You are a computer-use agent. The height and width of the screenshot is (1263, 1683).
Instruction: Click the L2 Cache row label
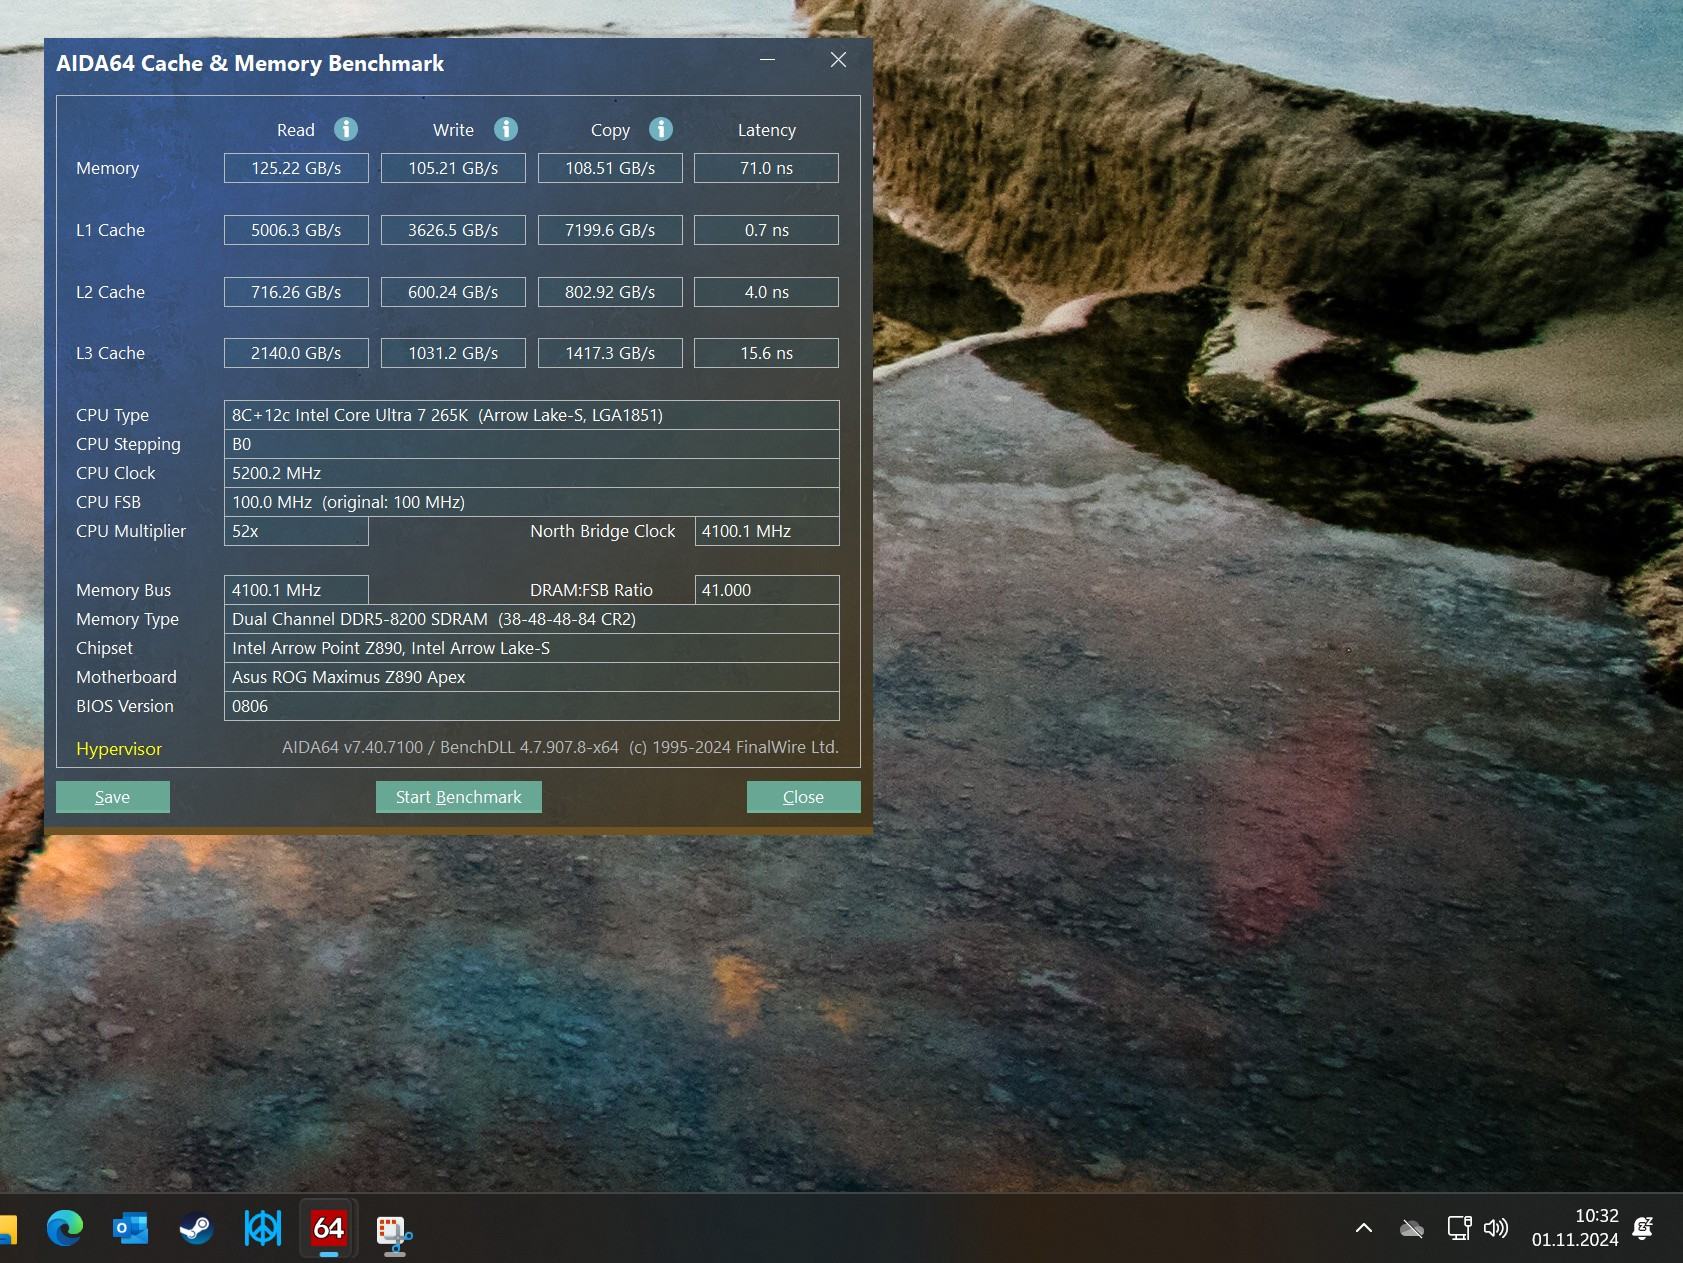pos(111,292)
